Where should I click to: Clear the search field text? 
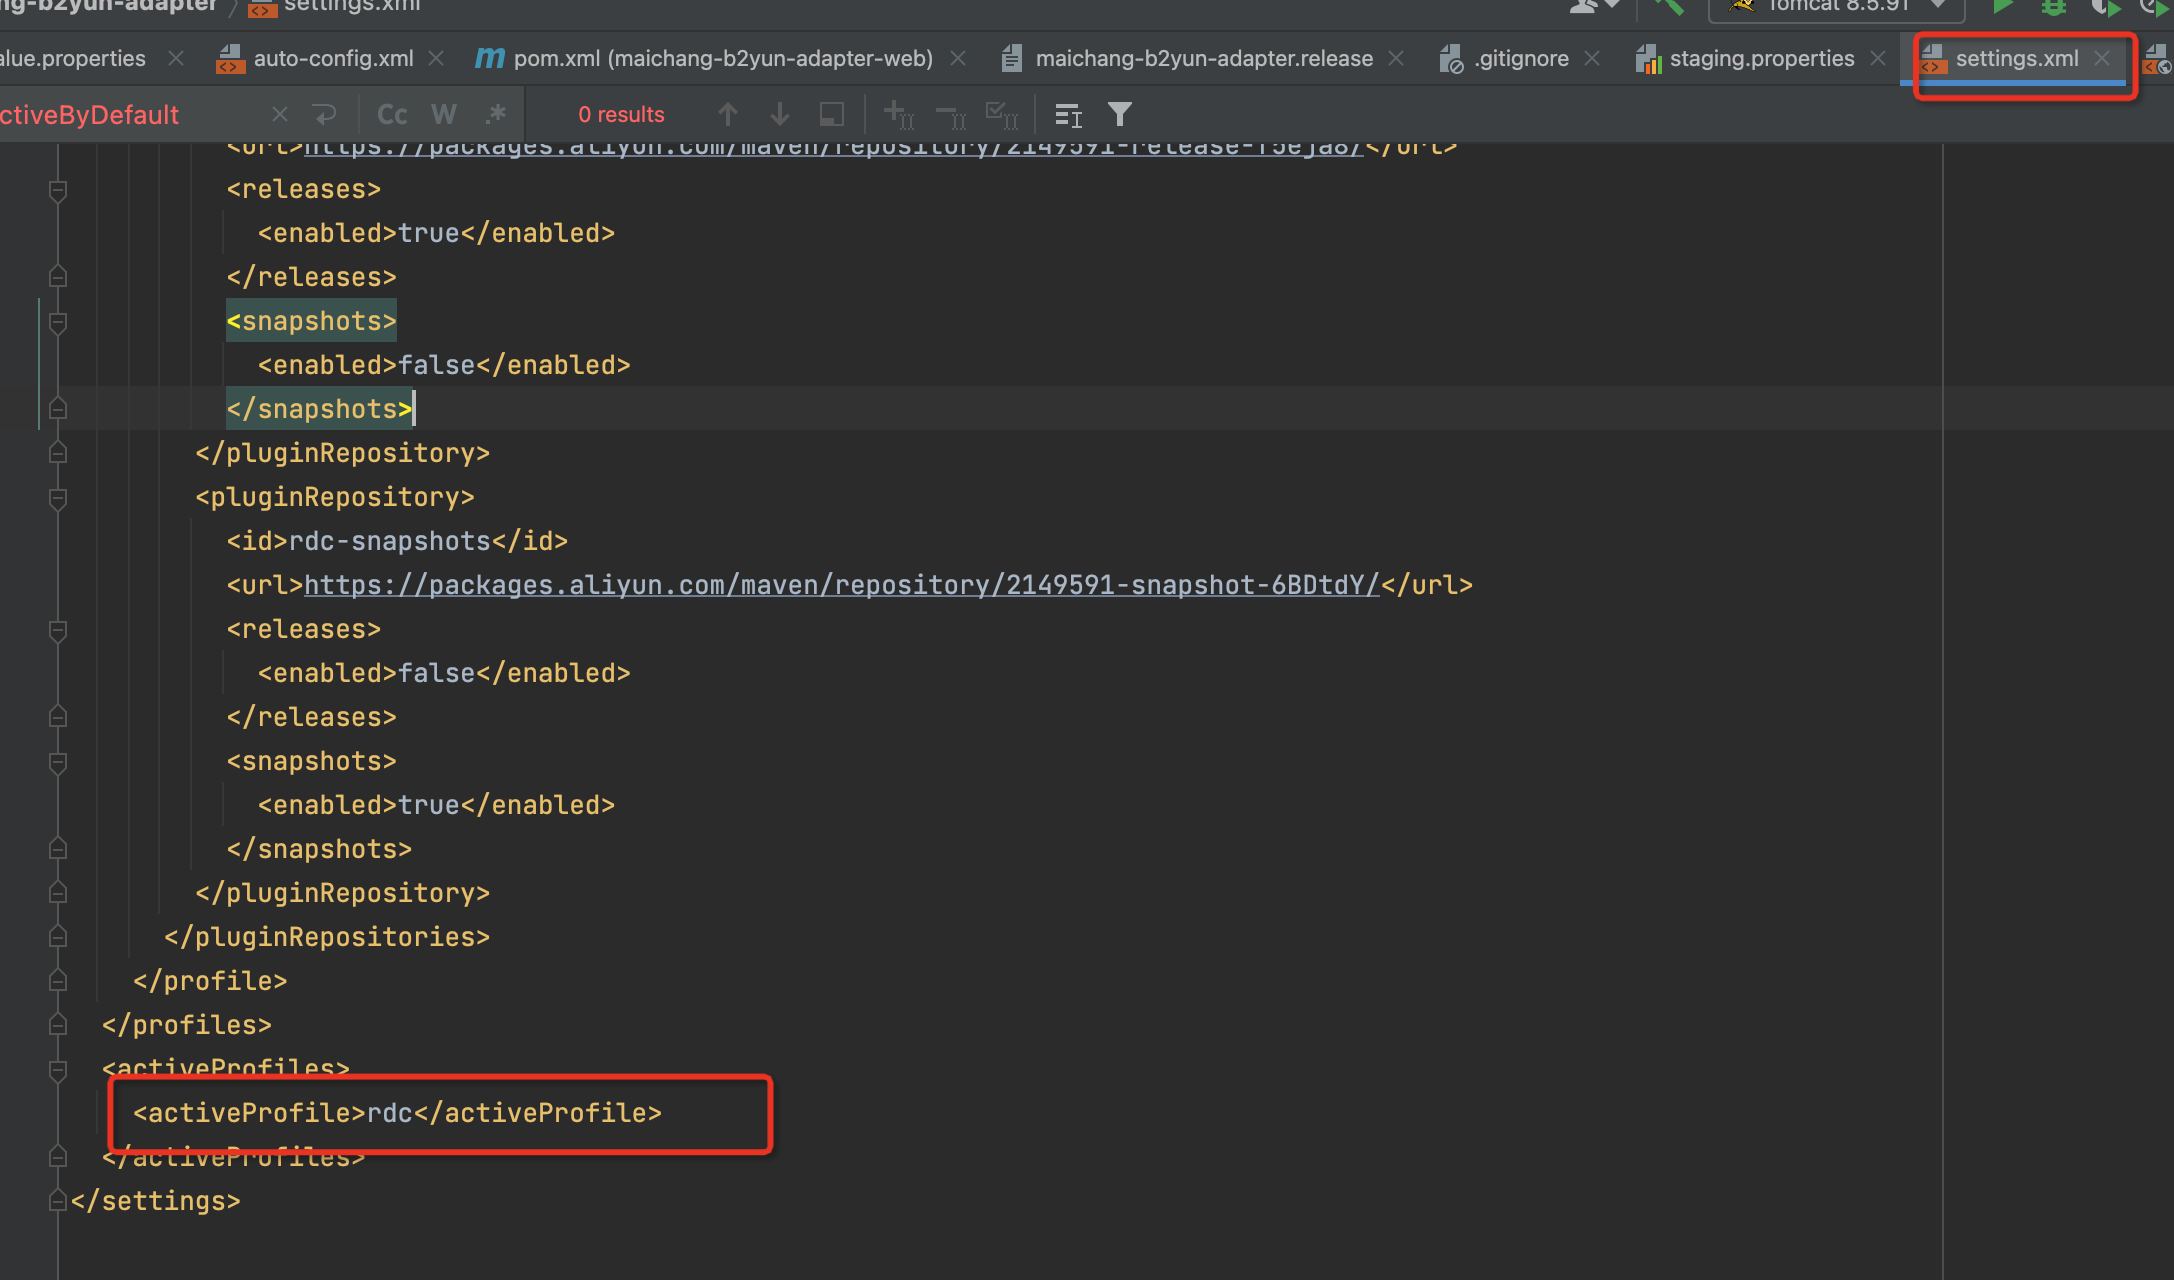point(280,115)
